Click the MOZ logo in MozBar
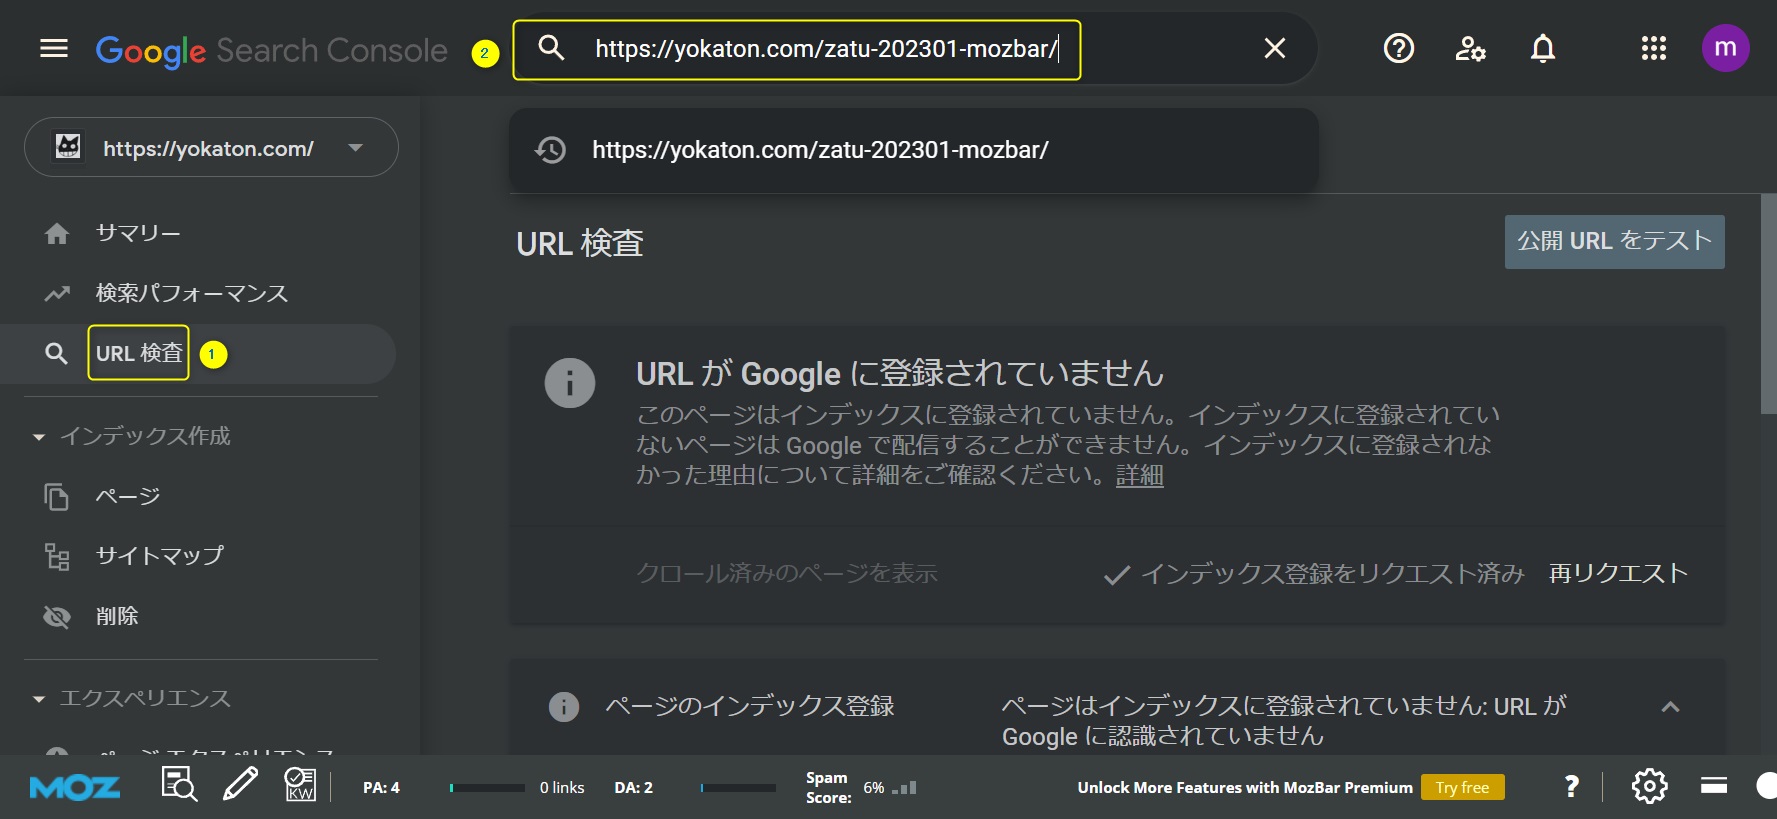The width and height of the screenshot is (1777, 819). click(x=75, y=788)
